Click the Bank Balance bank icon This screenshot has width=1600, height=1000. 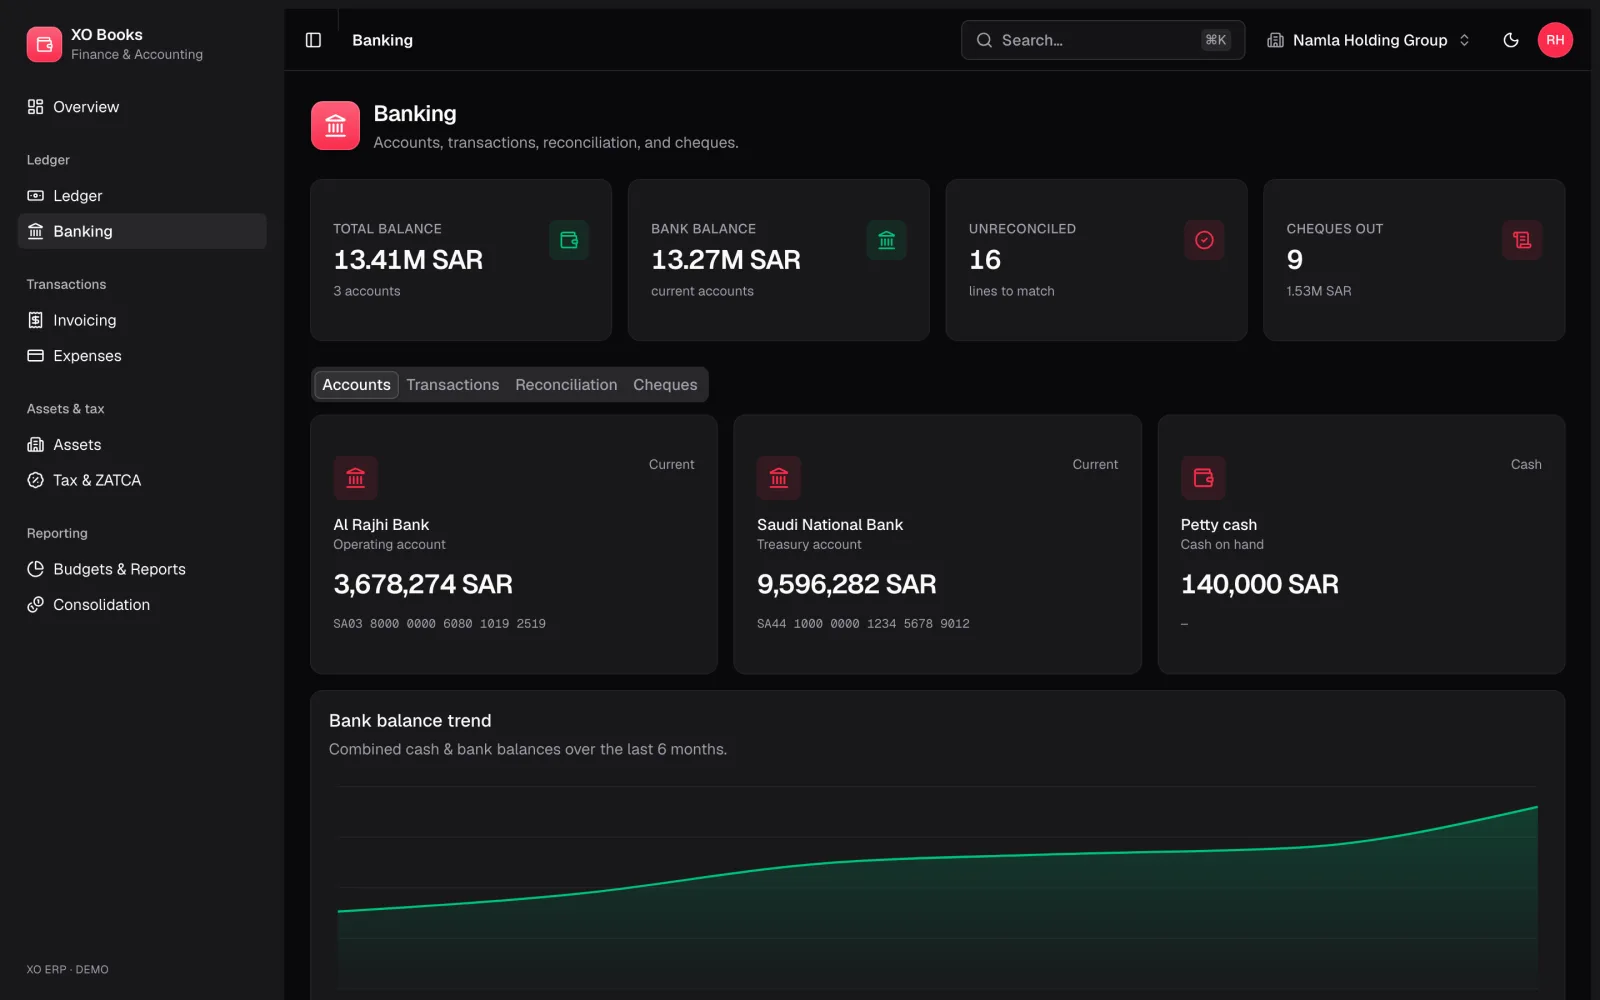tap(886, 240)
